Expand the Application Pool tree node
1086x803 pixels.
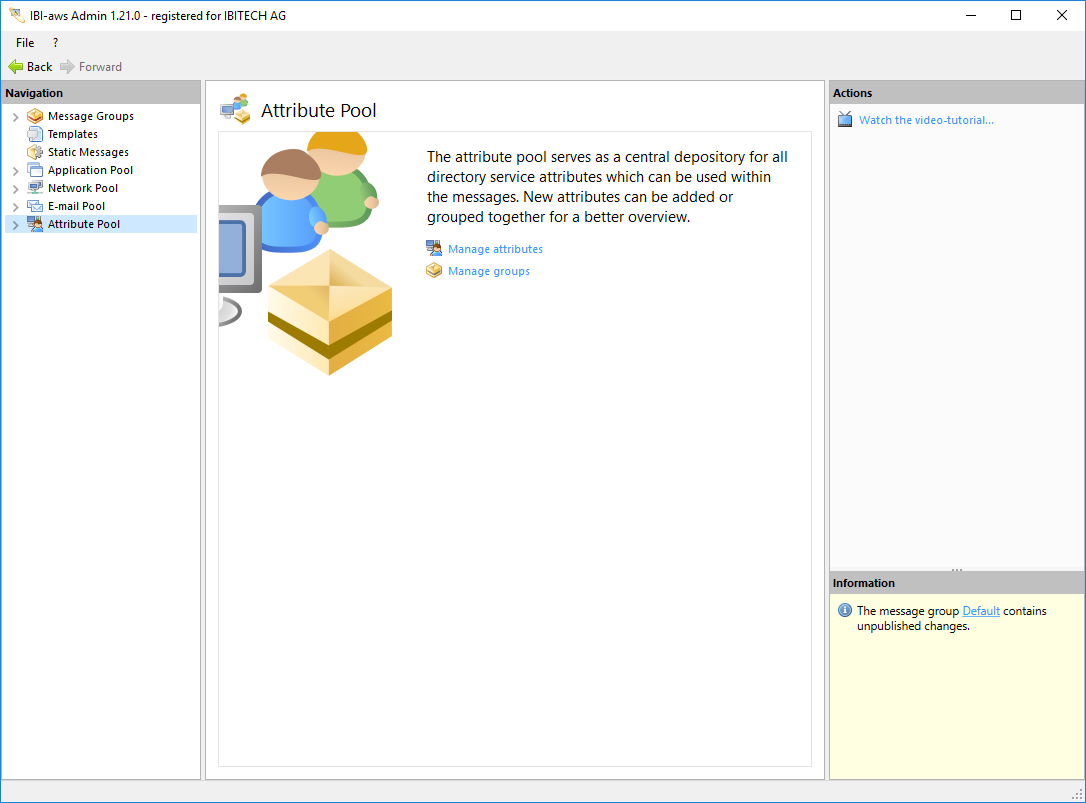click(15, 171)
